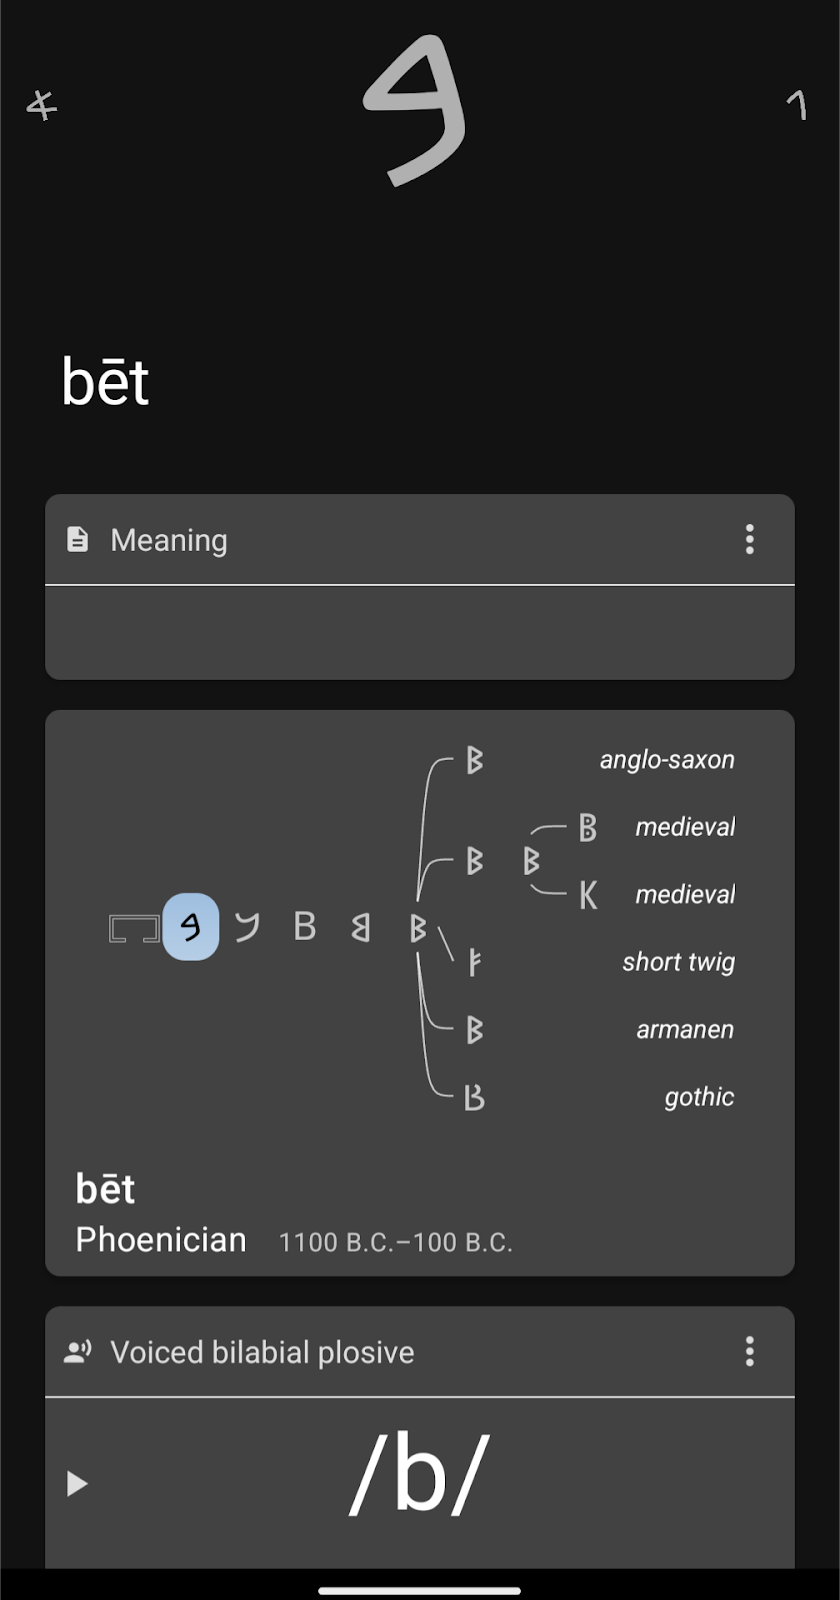Select the Proto-Sinaitic house glyph in tree
The width and height of the screenshot is (840, 1600).
(x=134, y=929)
